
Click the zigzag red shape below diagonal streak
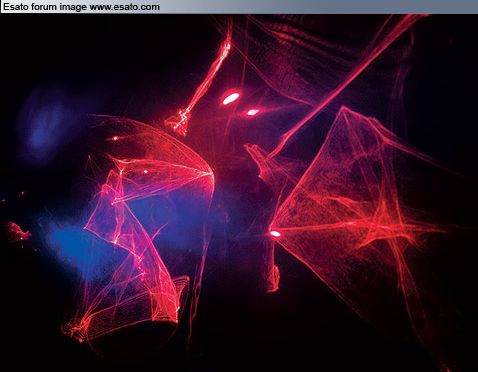pyautogui.click(x=178, y=122)
